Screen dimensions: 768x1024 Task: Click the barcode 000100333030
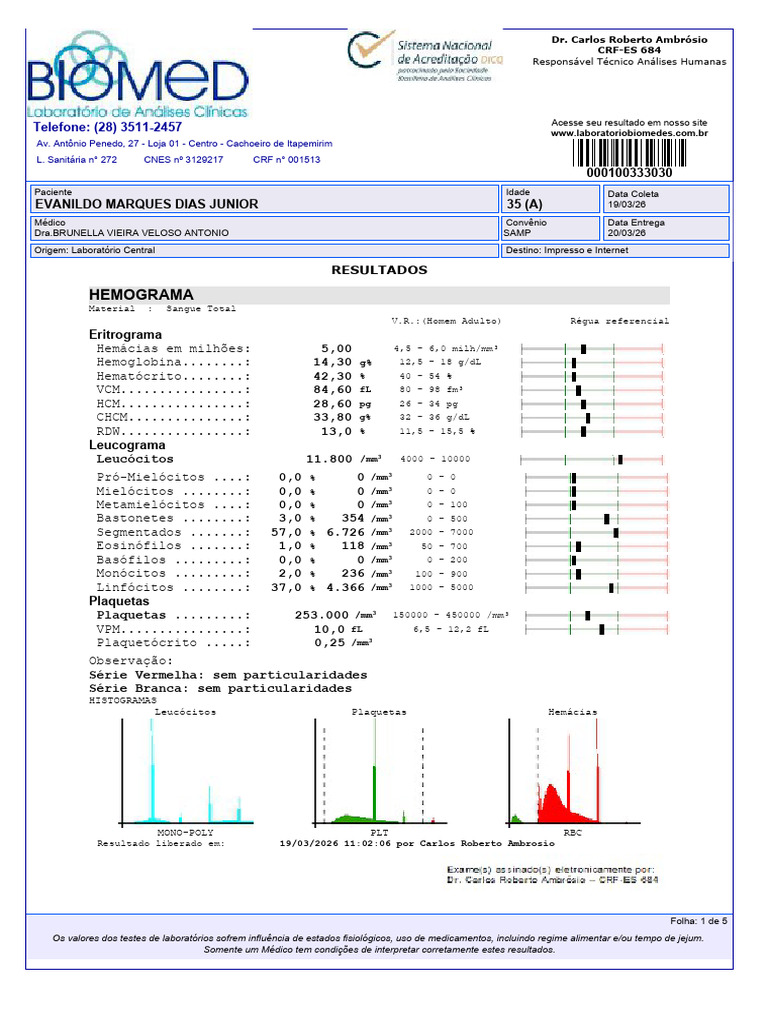630,159
